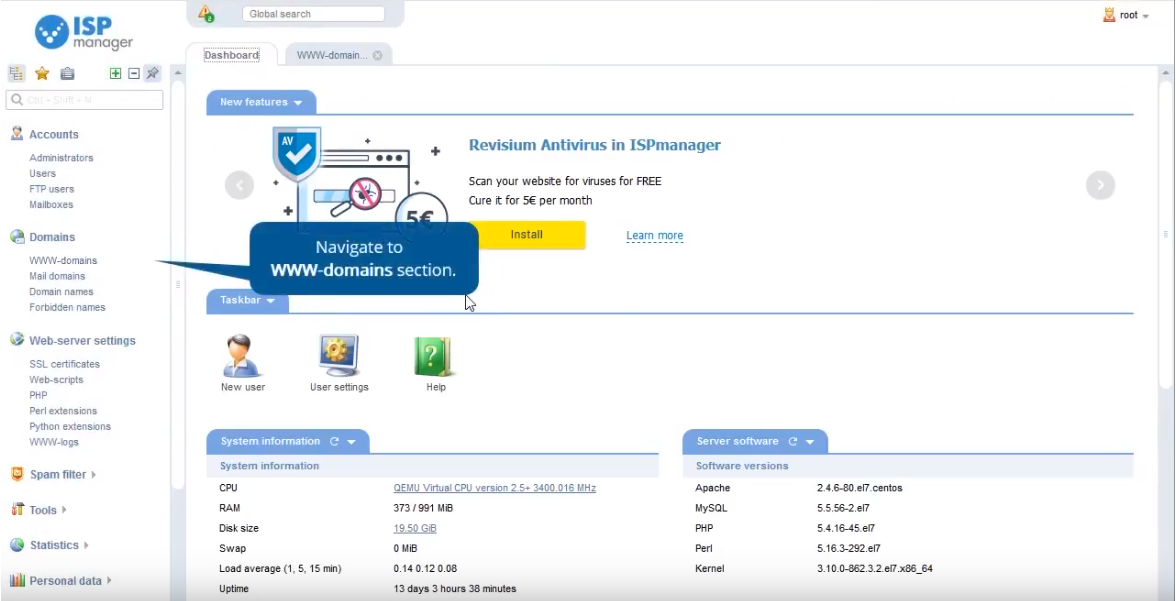Collapse all menu sections with minus icon
Viewport: 1176px width, 601px height.
pyautogui.click(x=134, y=74)
